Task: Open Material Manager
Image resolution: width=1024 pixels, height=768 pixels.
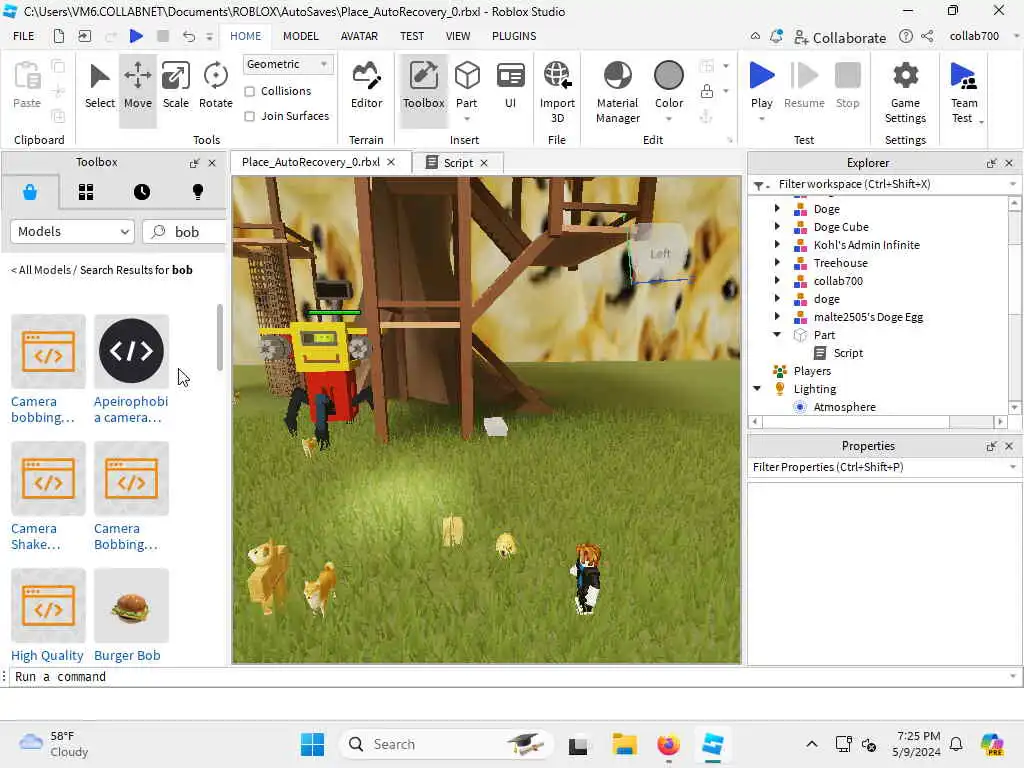Action: pos(617,93)
